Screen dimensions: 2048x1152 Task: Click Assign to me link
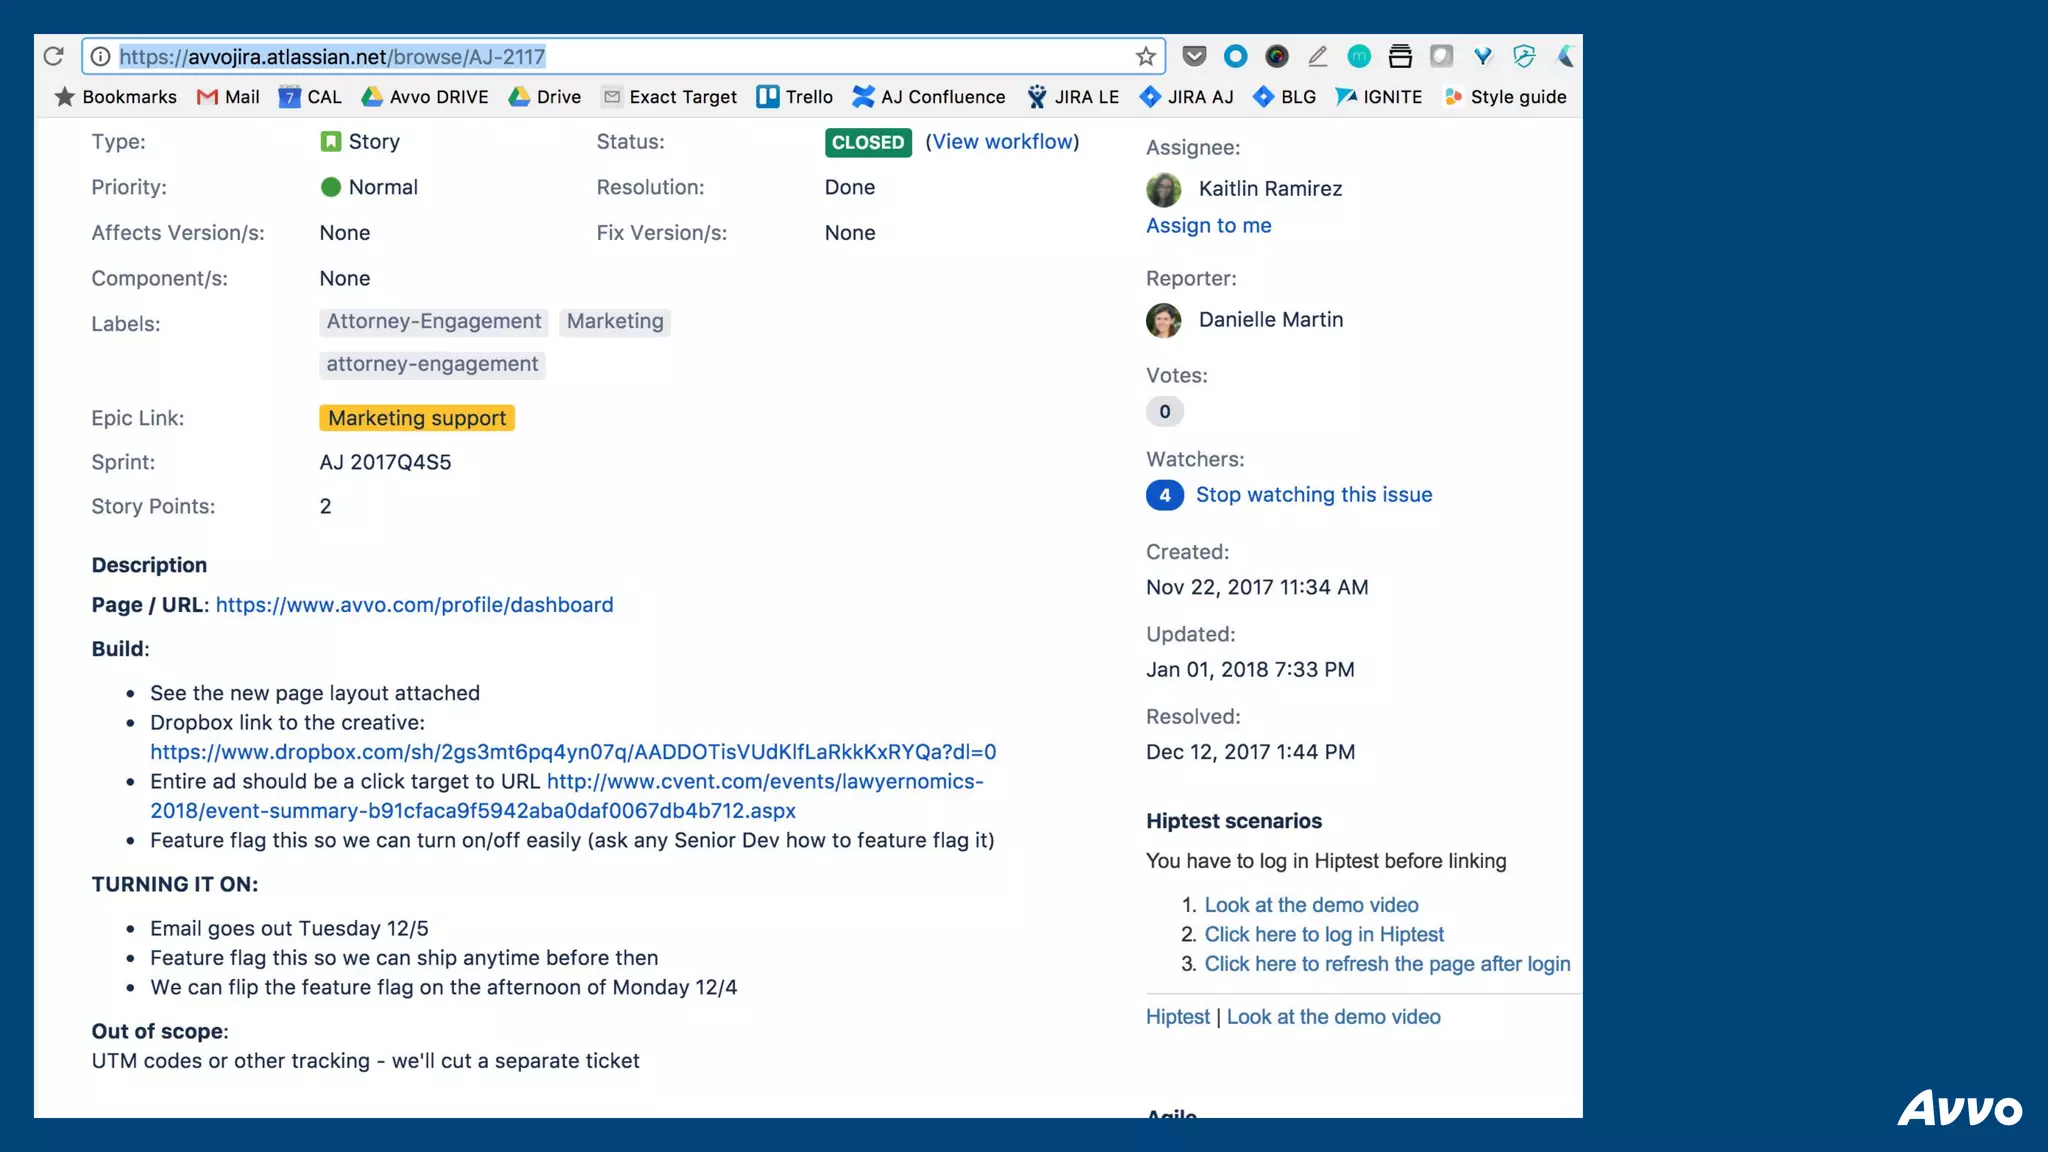[x=1208, y=226]
